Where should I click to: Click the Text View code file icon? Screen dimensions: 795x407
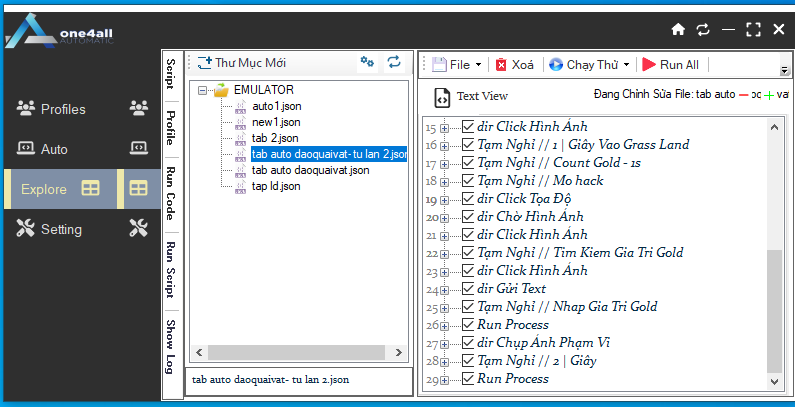(442, 97)
